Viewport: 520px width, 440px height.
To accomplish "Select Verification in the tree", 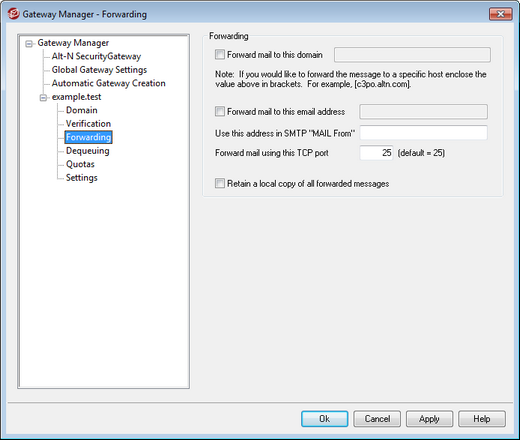I will (88, 124).
